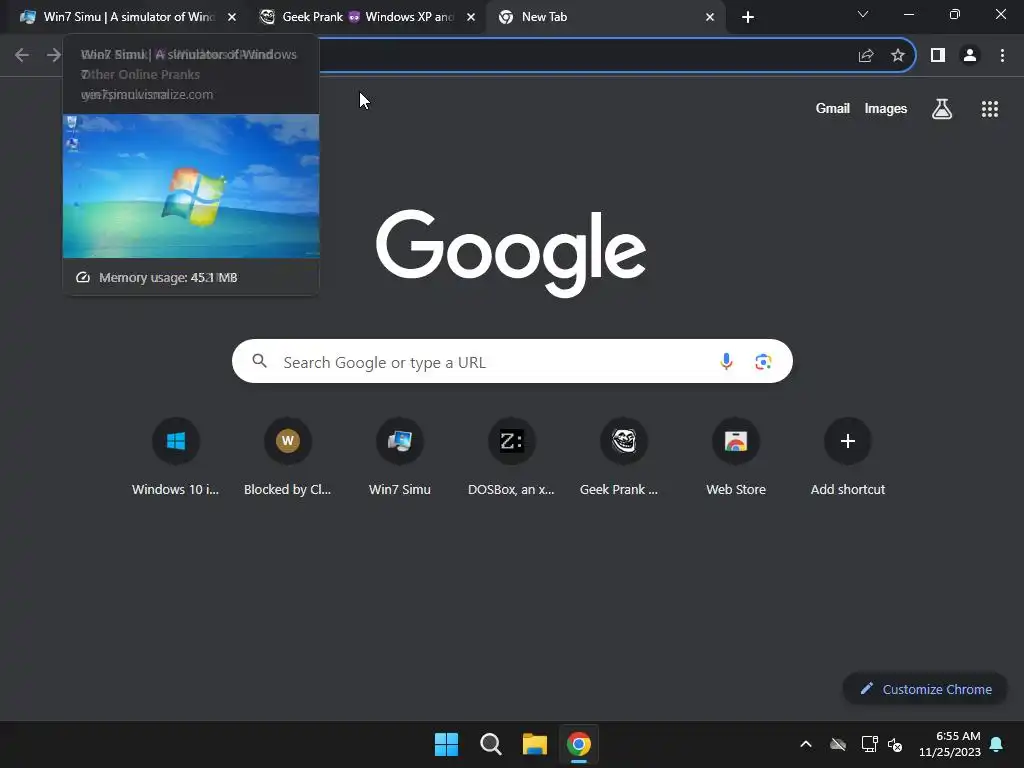The width and height of the screenshot is (1024, 768).
Task: Open the Windows Start menu
Action: click(447, 744)
